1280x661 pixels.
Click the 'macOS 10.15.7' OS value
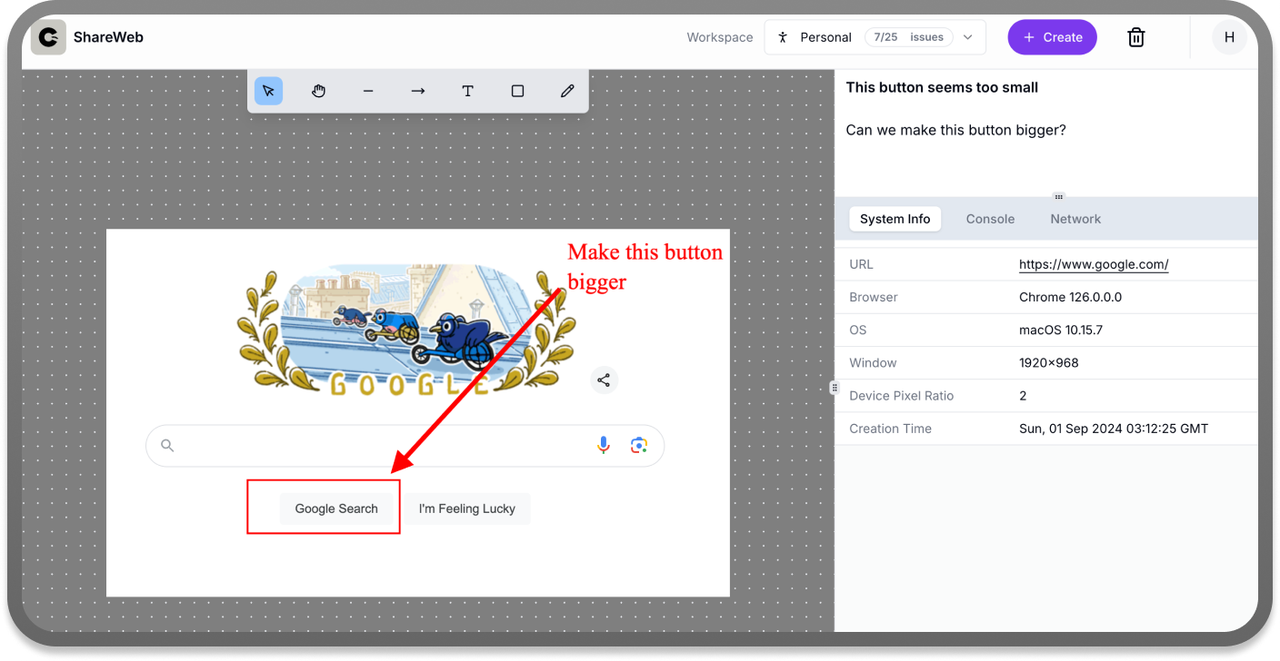point(1061,330)
